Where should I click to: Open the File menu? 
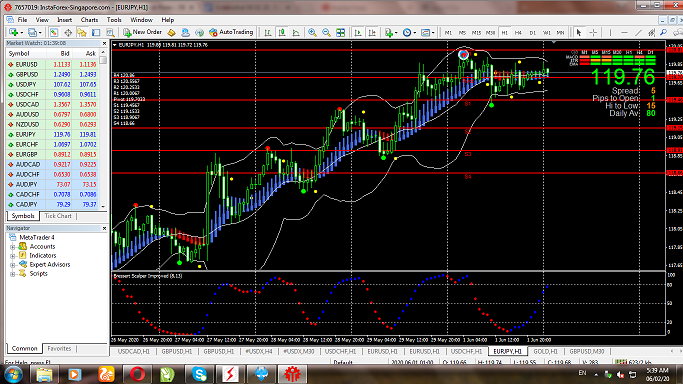point(22,20)
